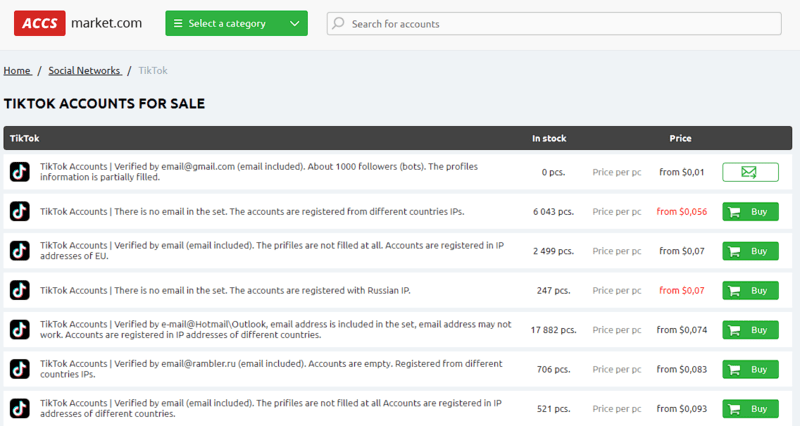Click TikTok icon of 521 pcs. row
This screenshot has width=800, height=426.
(x=20, y=408)
